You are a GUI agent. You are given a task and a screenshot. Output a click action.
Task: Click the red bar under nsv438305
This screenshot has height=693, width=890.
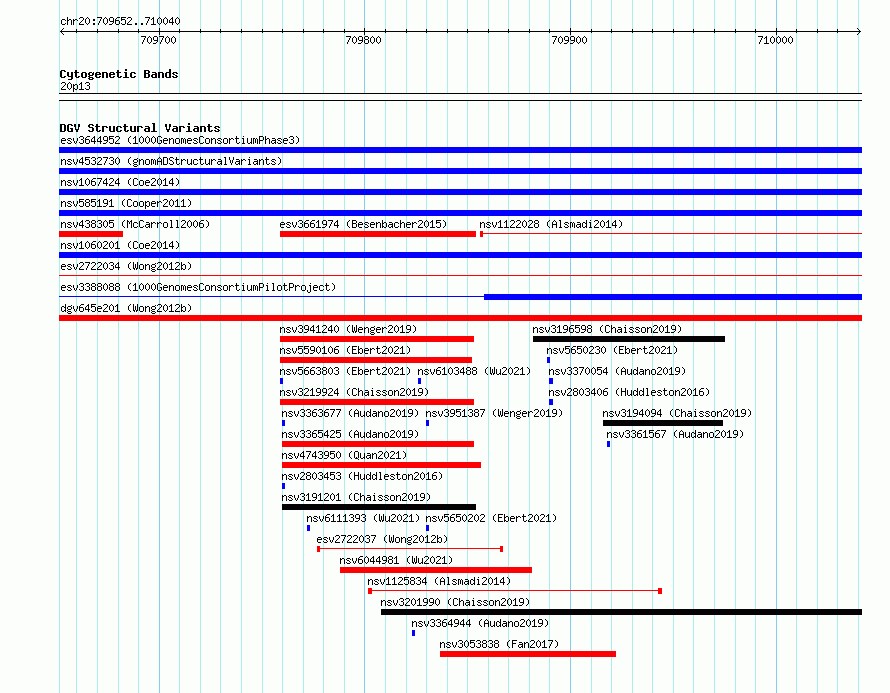91,234
